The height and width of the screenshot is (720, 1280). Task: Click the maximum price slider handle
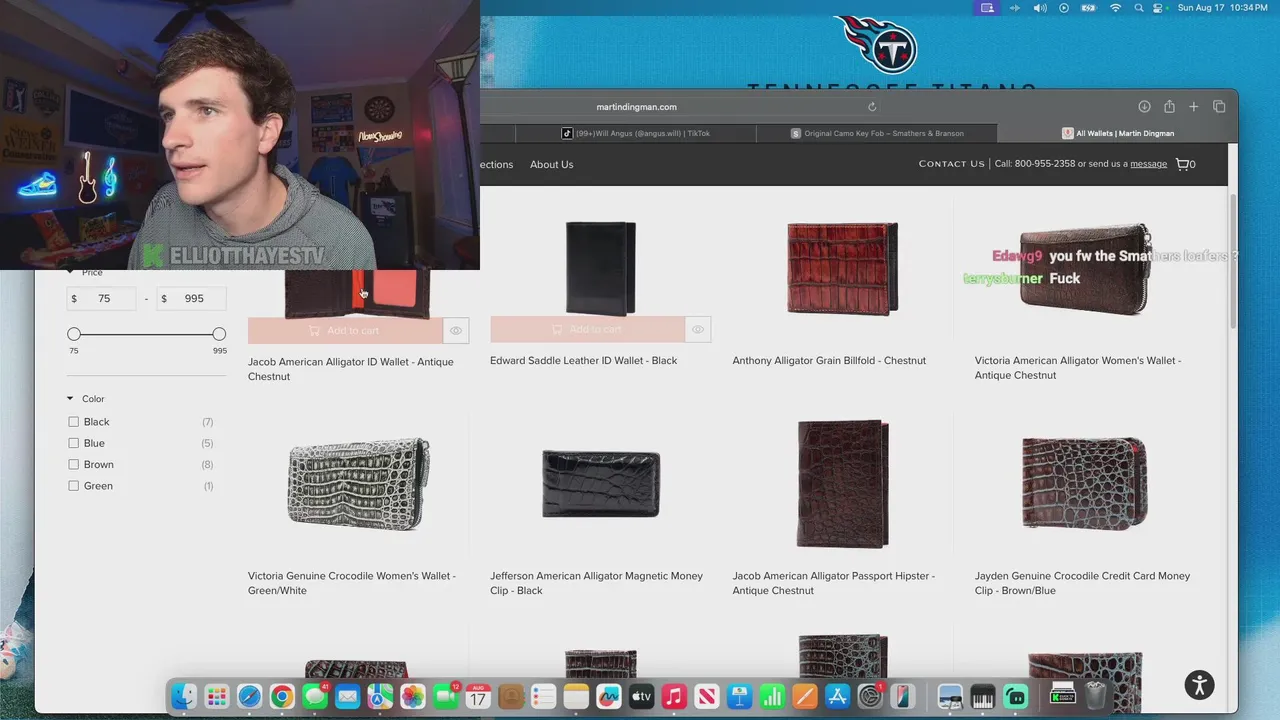point(219,334)
